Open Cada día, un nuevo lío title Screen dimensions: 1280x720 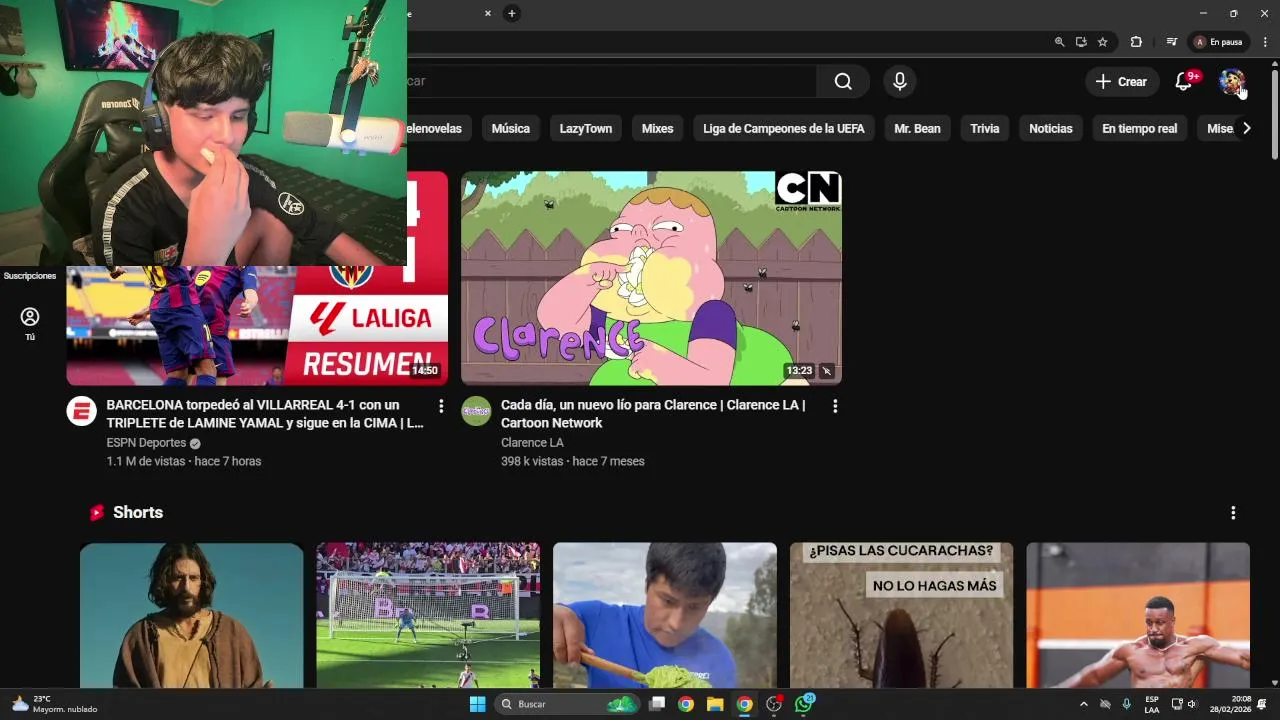653,414
